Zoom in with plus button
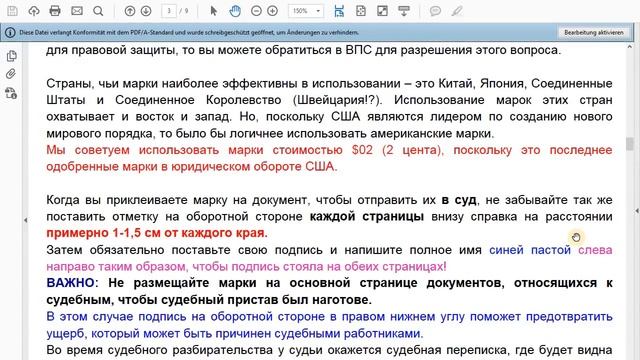 click(x=272, y=11)
